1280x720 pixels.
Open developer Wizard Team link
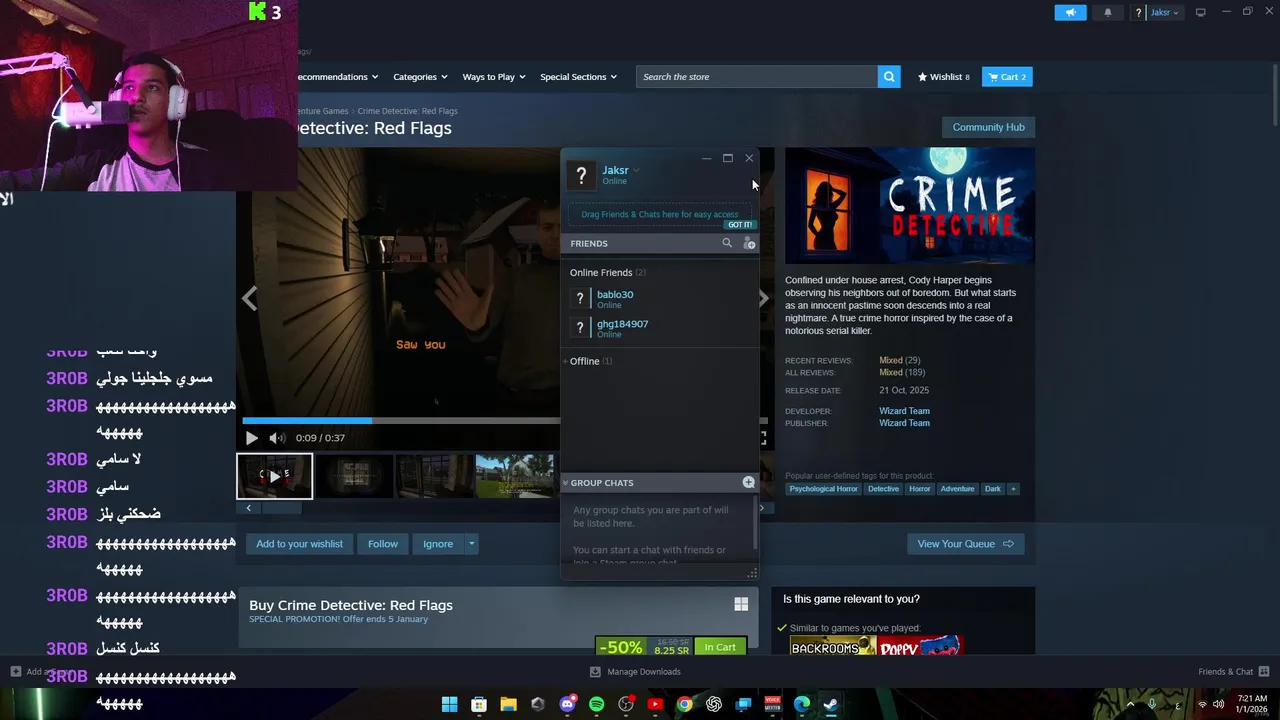(904, 411)
